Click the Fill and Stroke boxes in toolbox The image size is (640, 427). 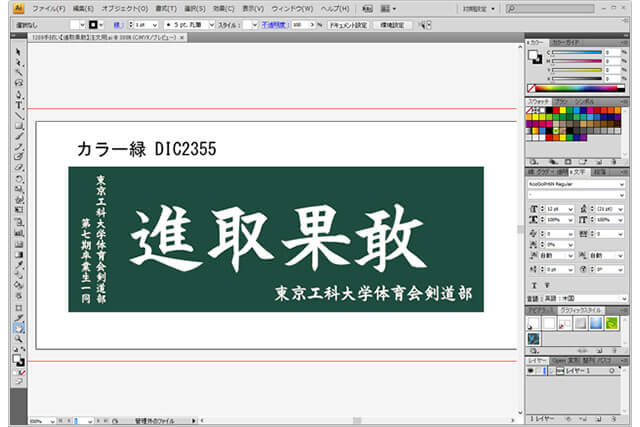tap(18, 360)
